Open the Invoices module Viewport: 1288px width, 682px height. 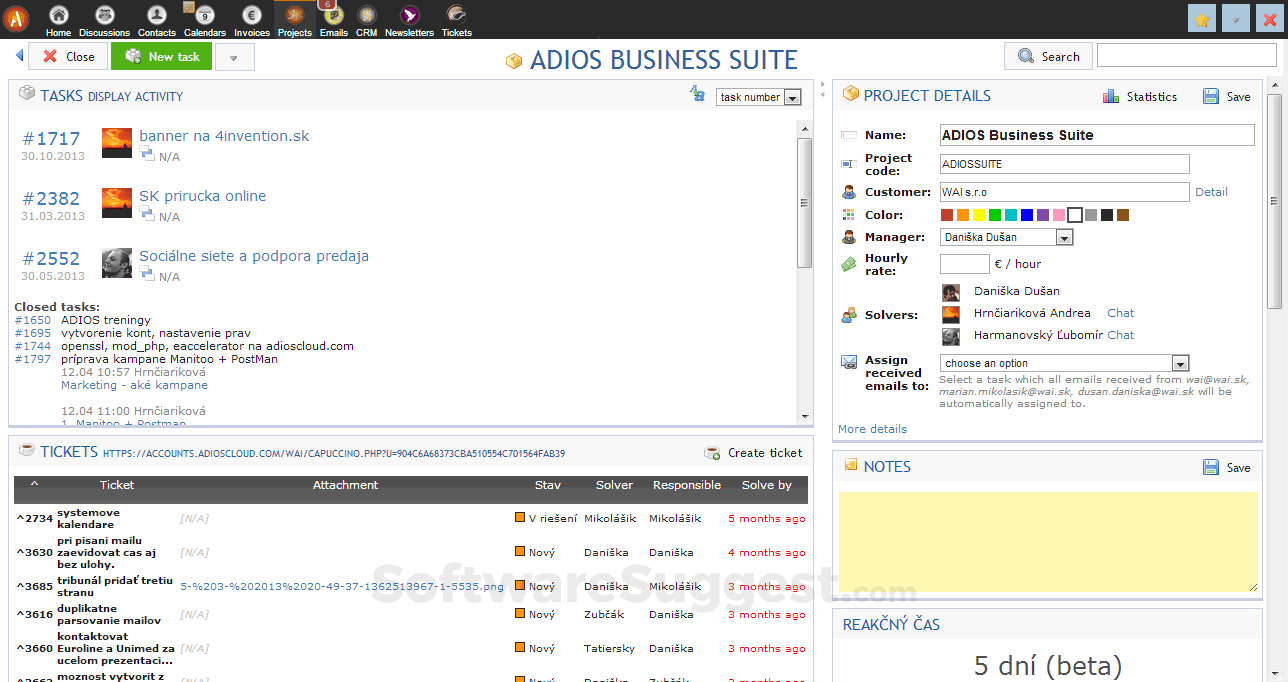point(252,20)
